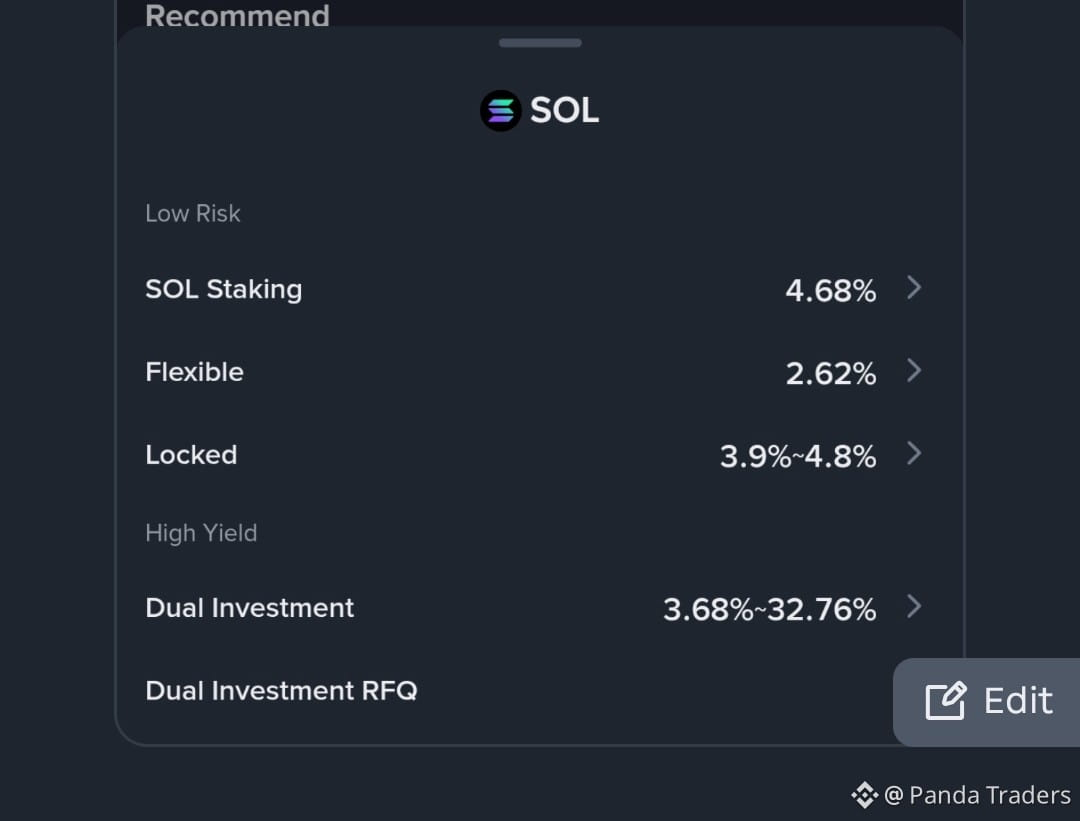This screenshot has height=821, width=1080.
Task: Click the 2.62% flexible rate
Action: (831, 373)
